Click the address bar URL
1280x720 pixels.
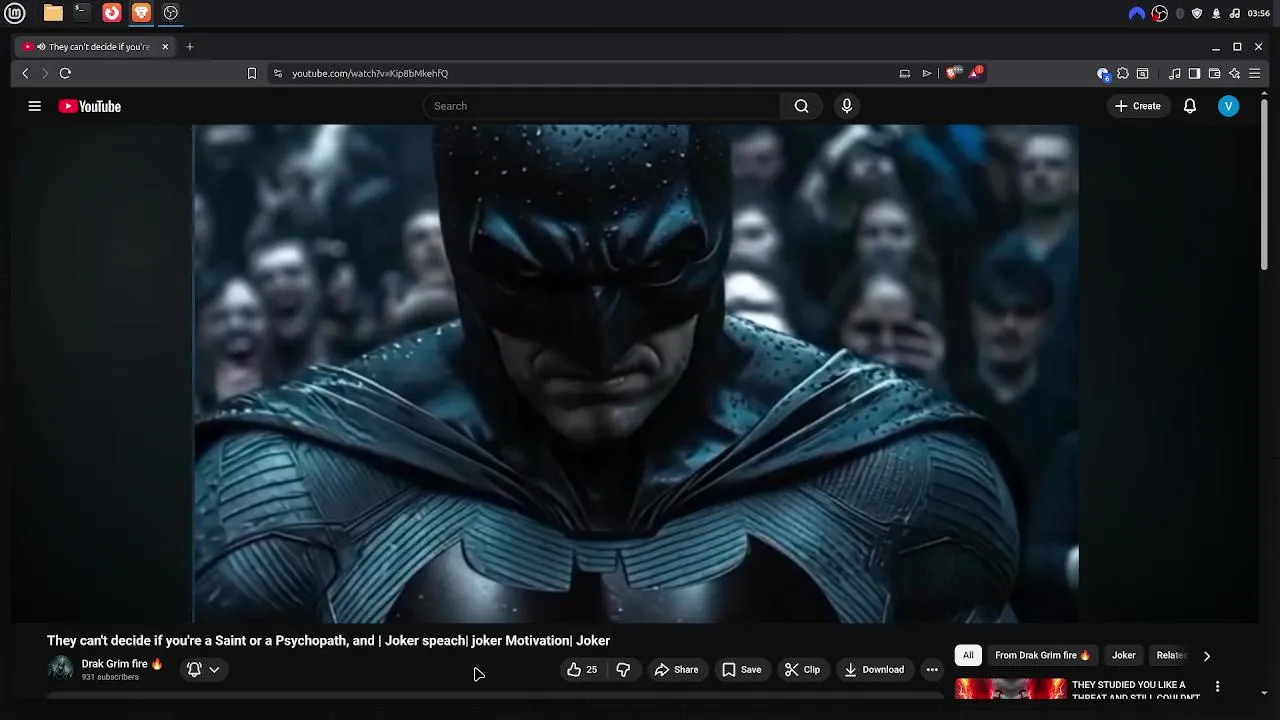click(x=370, y=73)
